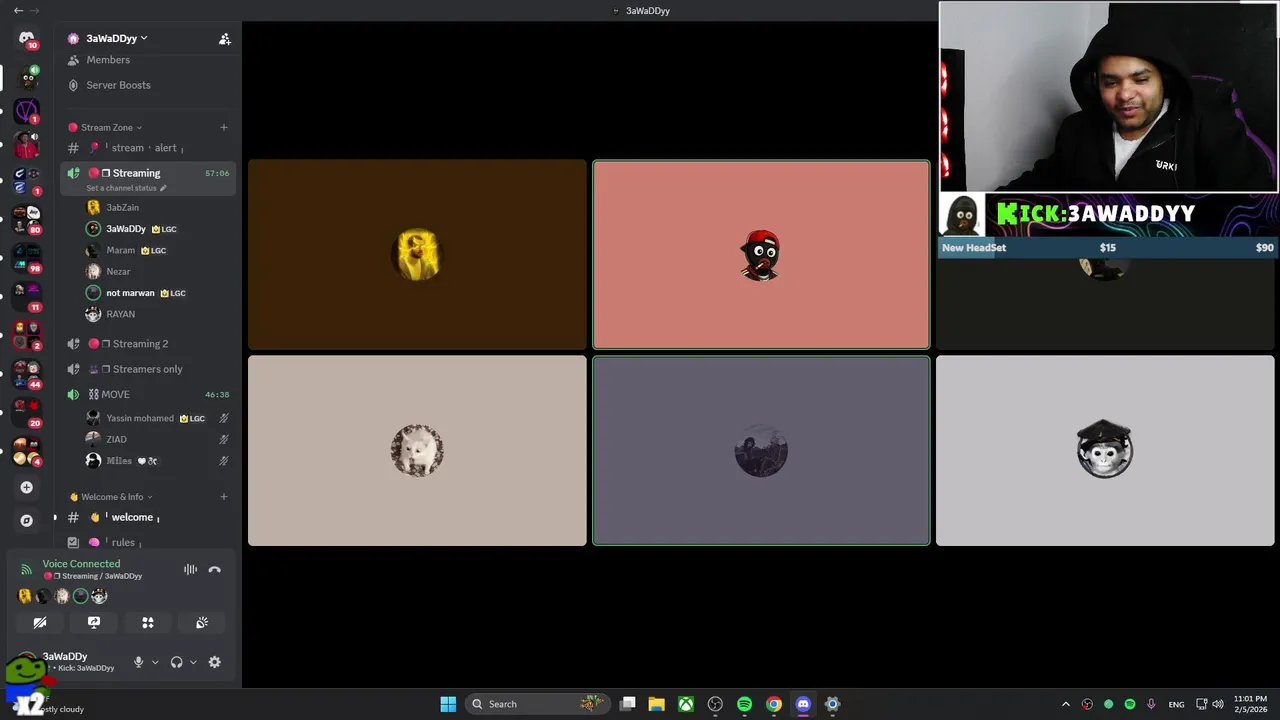The height and width of the screenshot is (720, 1280).
Task: Turn on camera in voice panel
Action: (40, 622)
